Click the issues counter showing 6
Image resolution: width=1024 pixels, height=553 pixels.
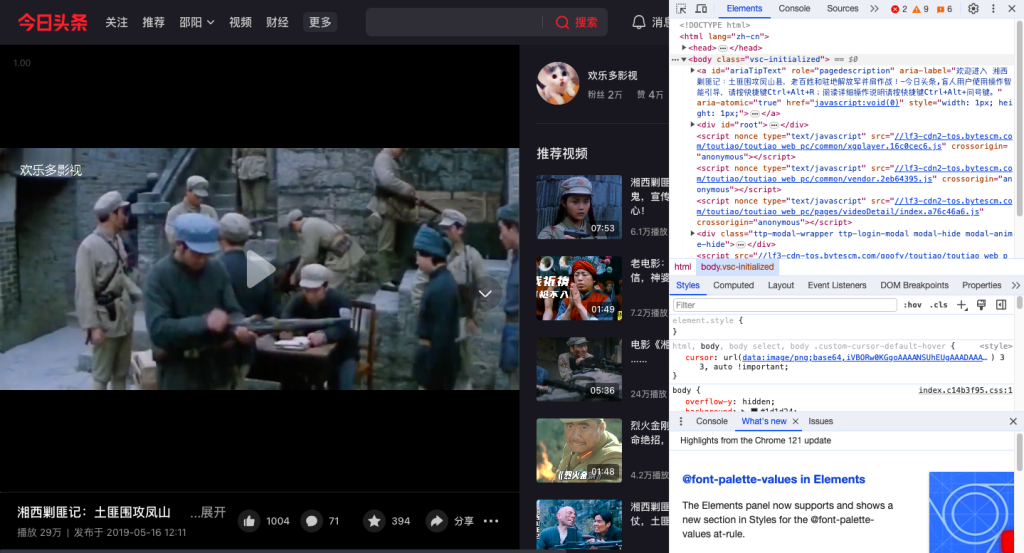click(944, 9)
